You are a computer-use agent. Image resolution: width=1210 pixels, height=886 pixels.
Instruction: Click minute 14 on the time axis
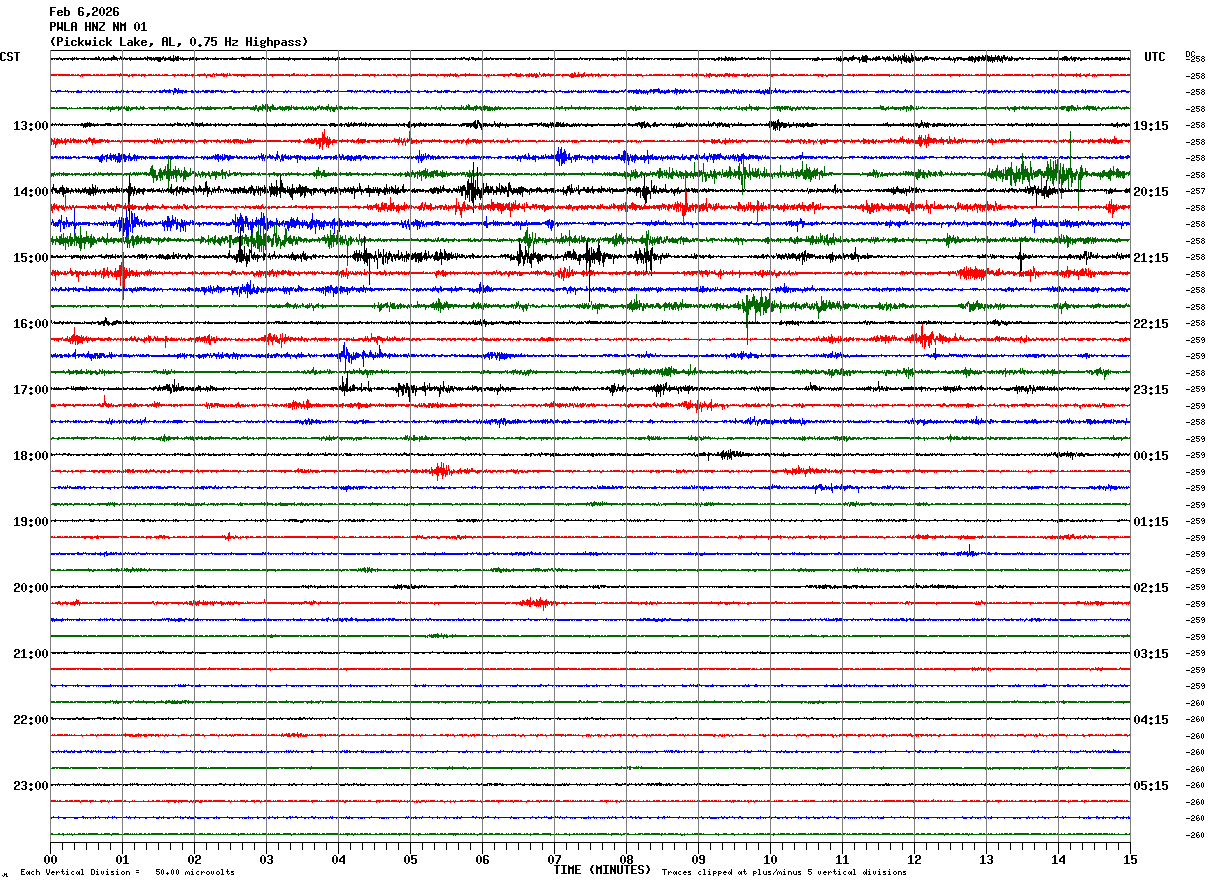(x=1058, y=859)
